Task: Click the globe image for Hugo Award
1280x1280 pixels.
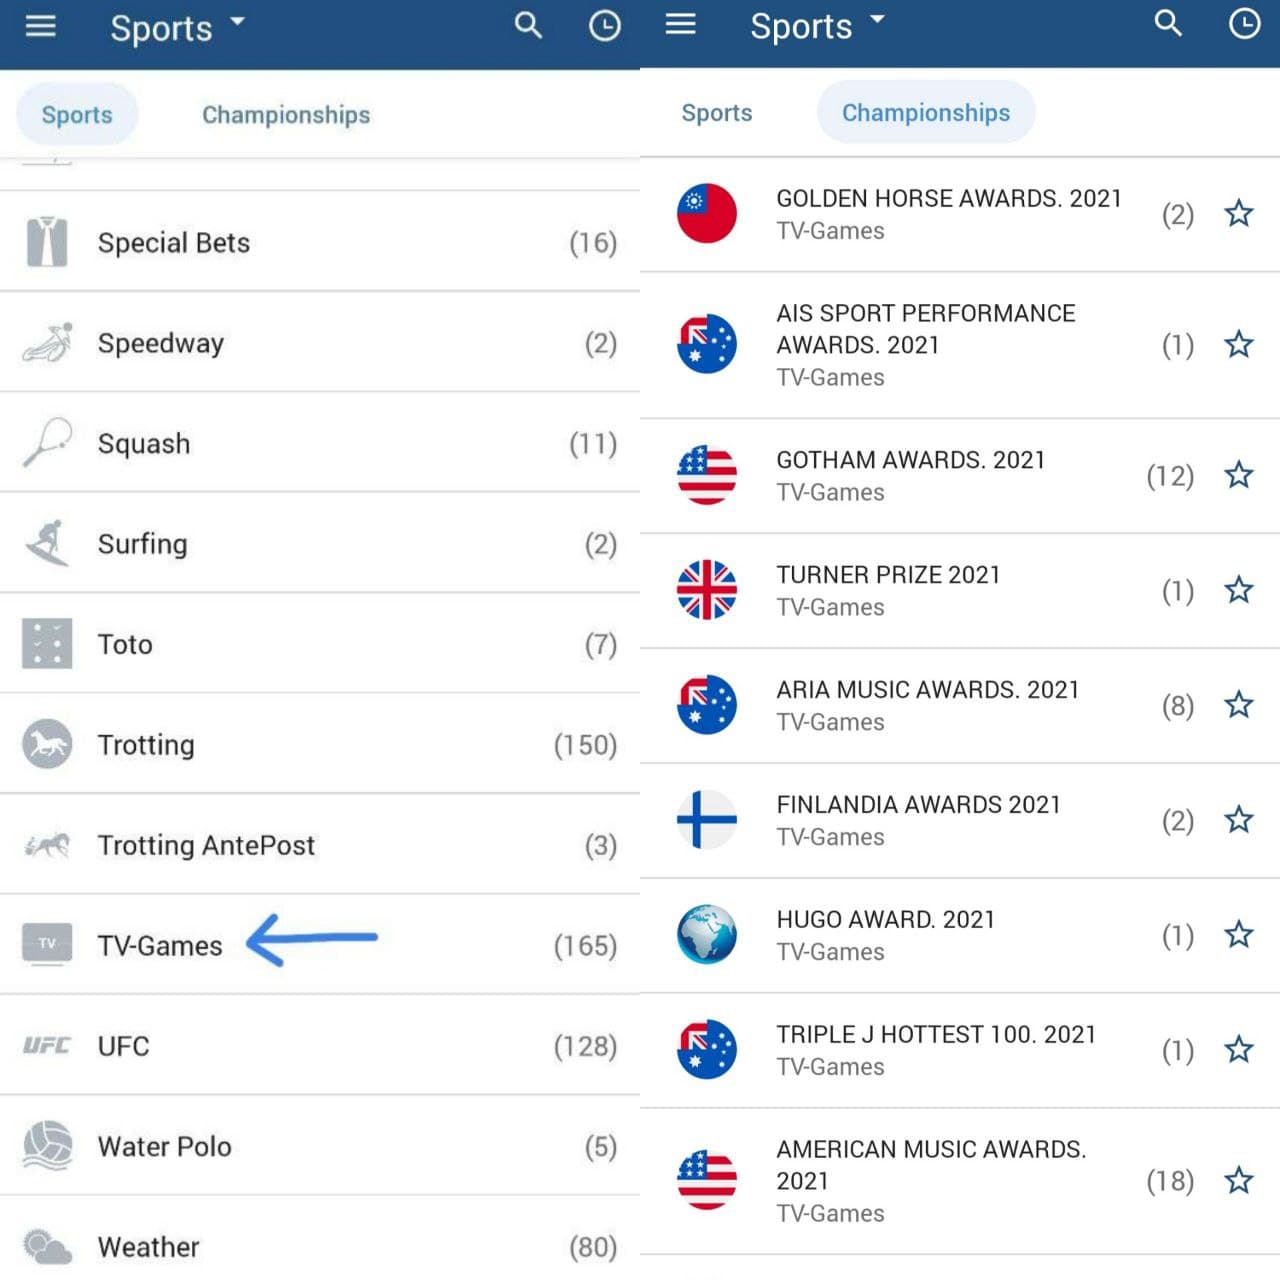Action: tap(707, 935)
